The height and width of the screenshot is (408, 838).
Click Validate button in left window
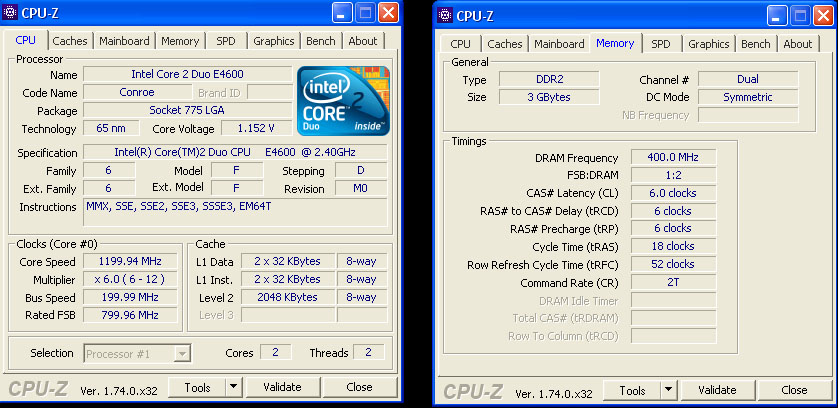coord(282,387)
